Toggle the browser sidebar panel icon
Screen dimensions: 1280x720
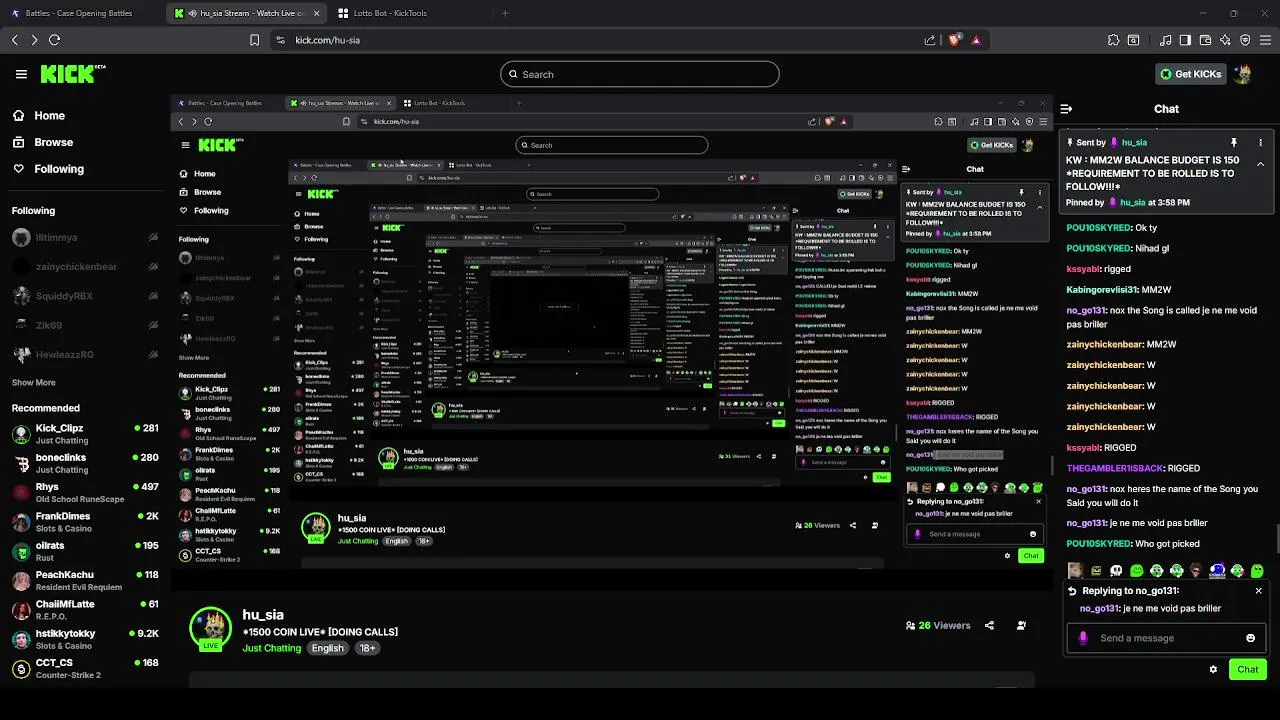[x=1185, y=40]
